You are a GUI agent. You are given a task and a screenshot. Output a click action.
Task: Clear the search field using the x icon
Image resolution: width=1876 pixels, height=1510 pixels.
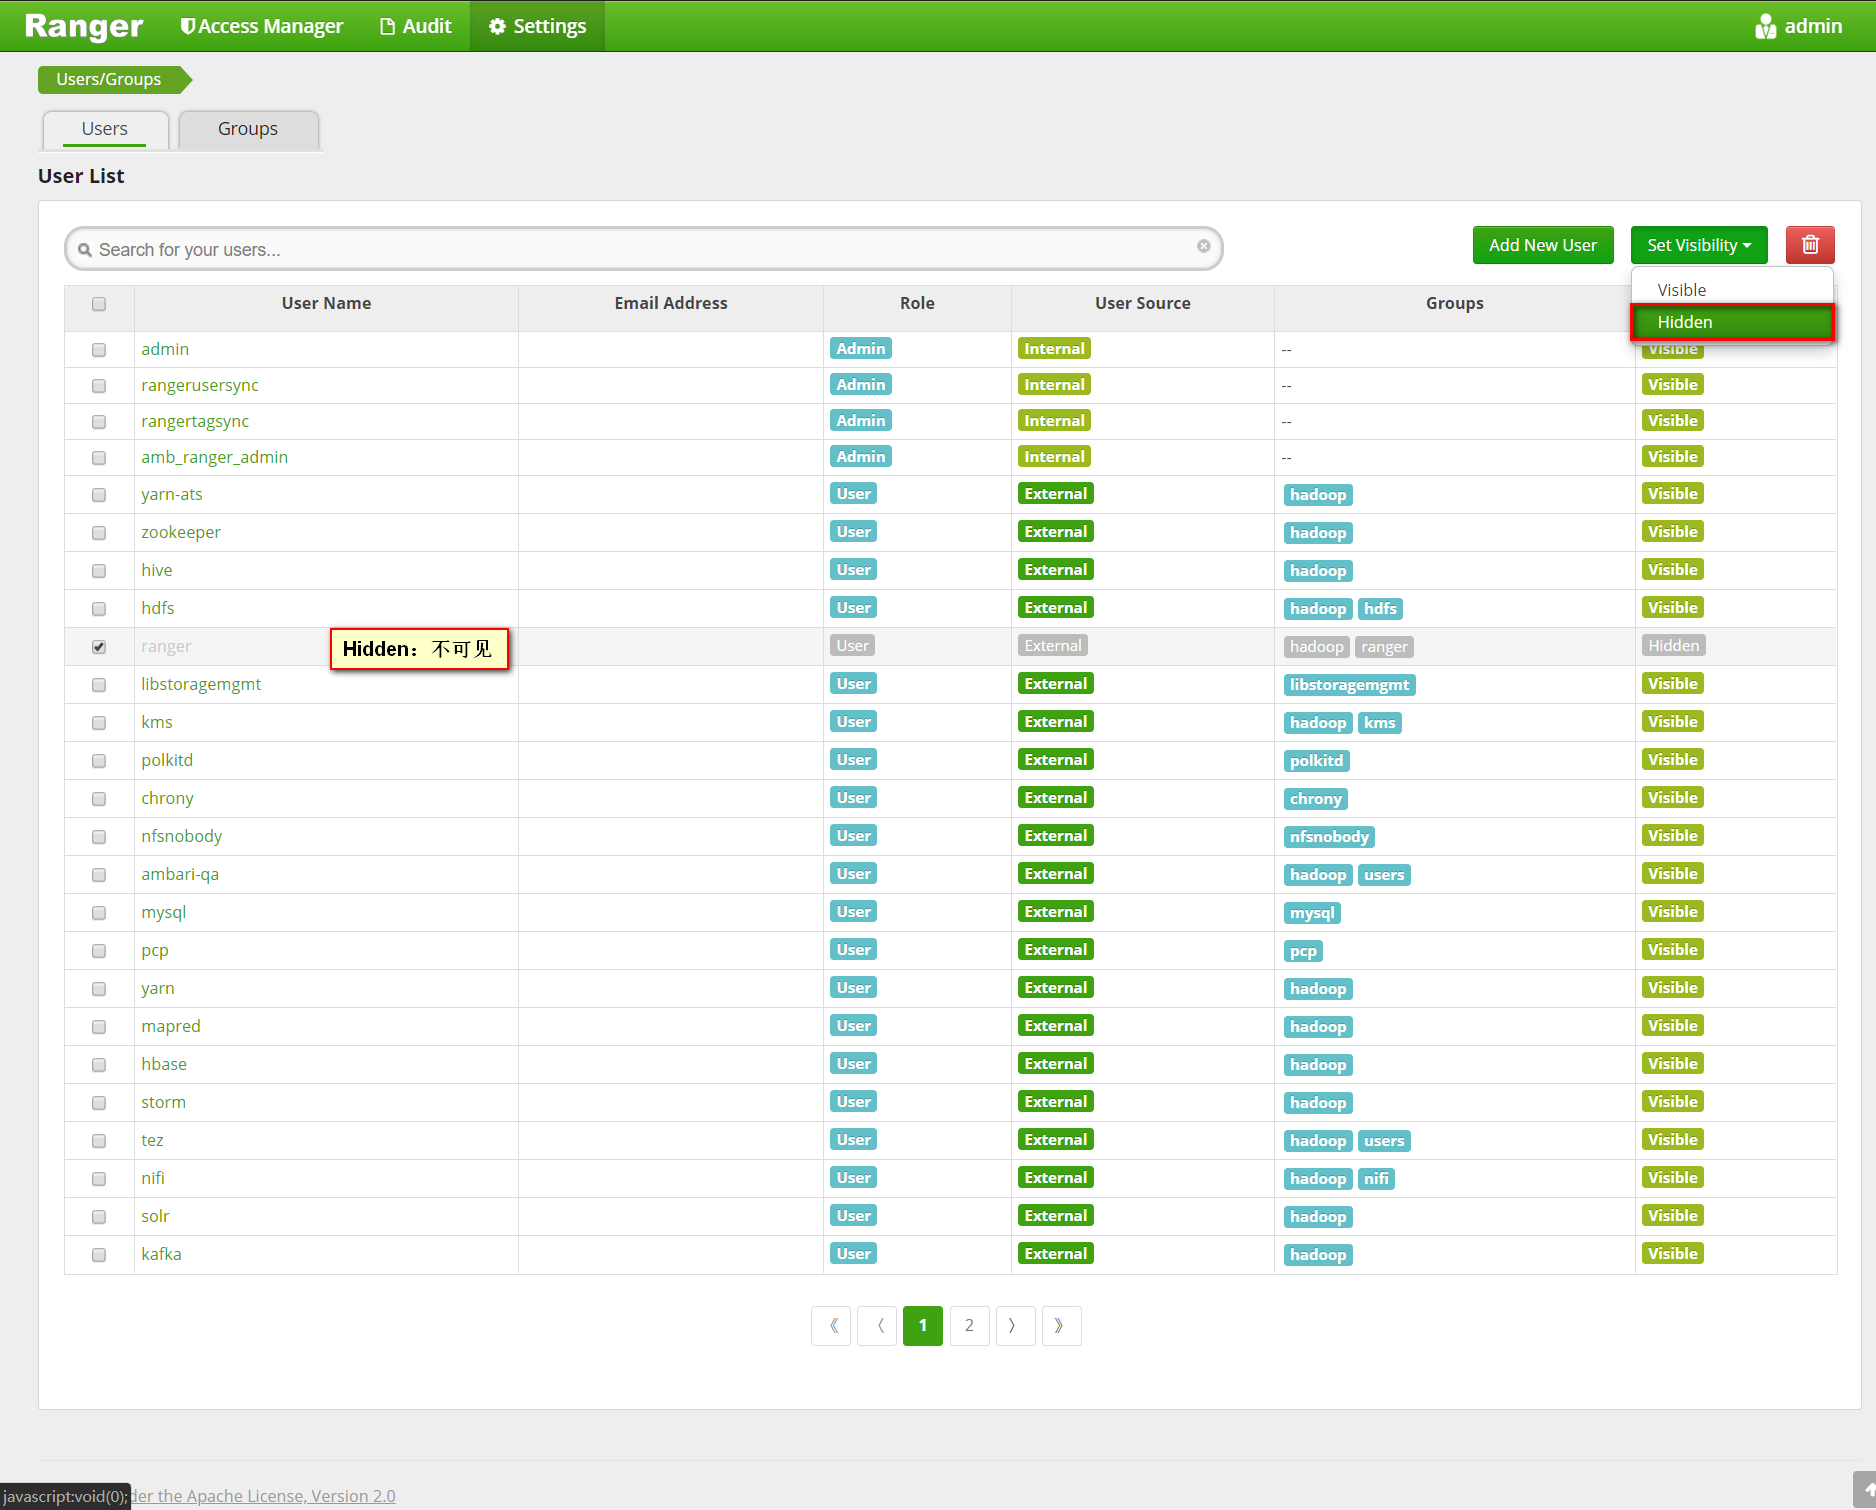pyautogui.click(x=1203, y=246)
